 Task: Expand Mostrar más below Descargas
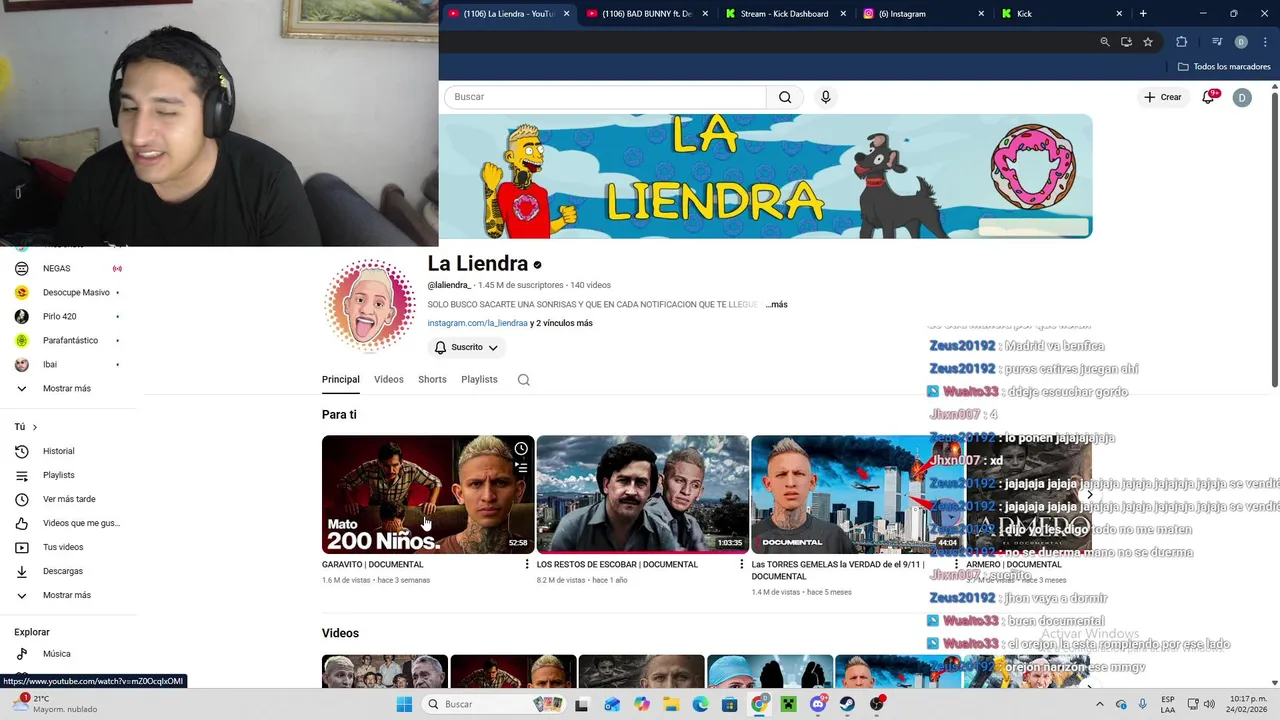(68, 595)
